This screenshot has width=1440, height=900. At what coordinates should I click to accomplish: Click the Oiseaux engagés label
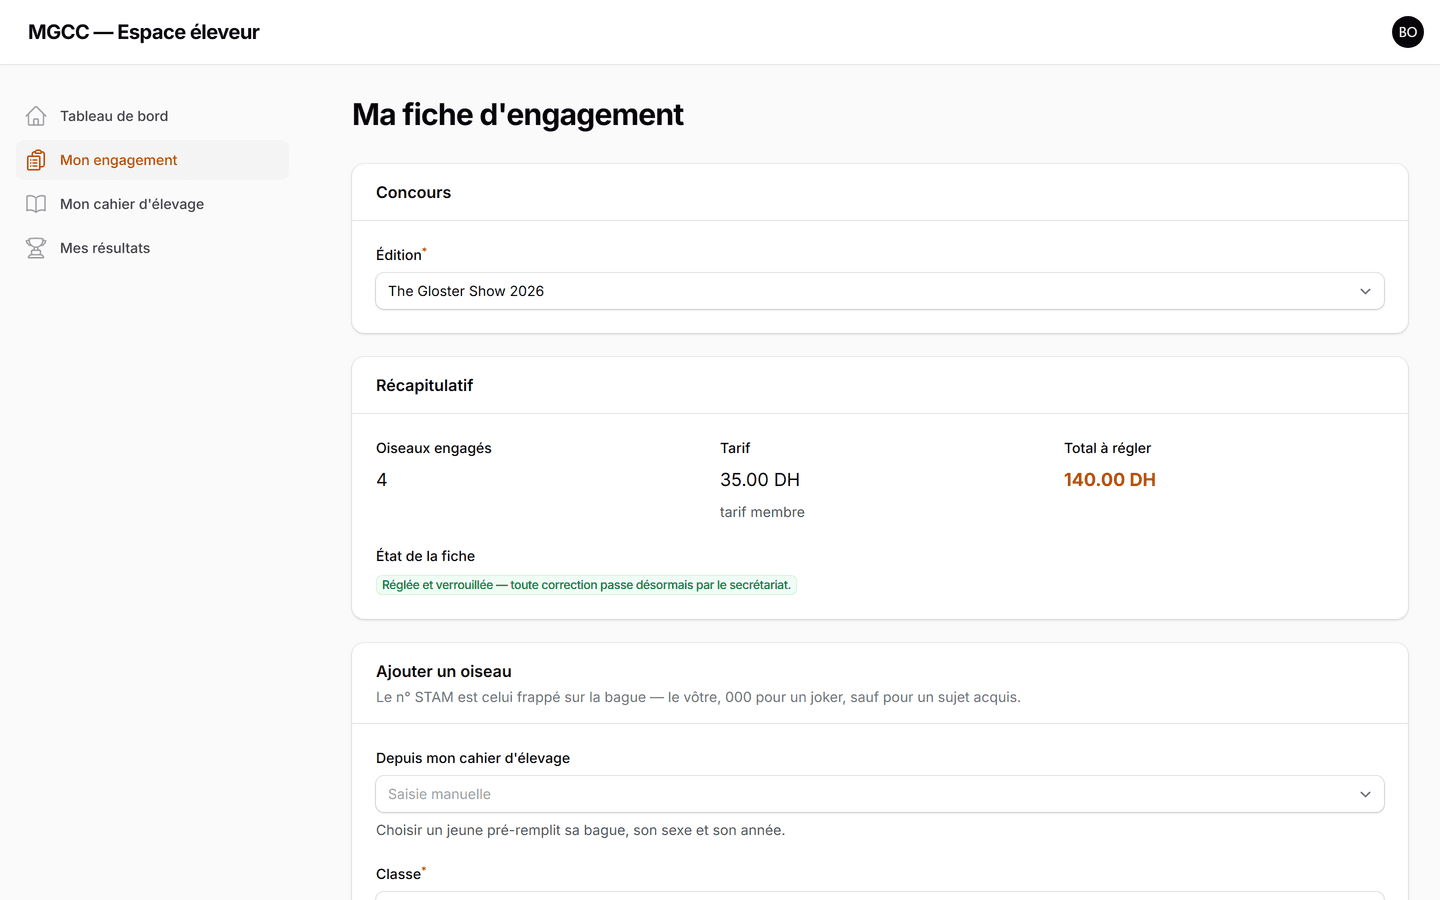click(434, 448)
